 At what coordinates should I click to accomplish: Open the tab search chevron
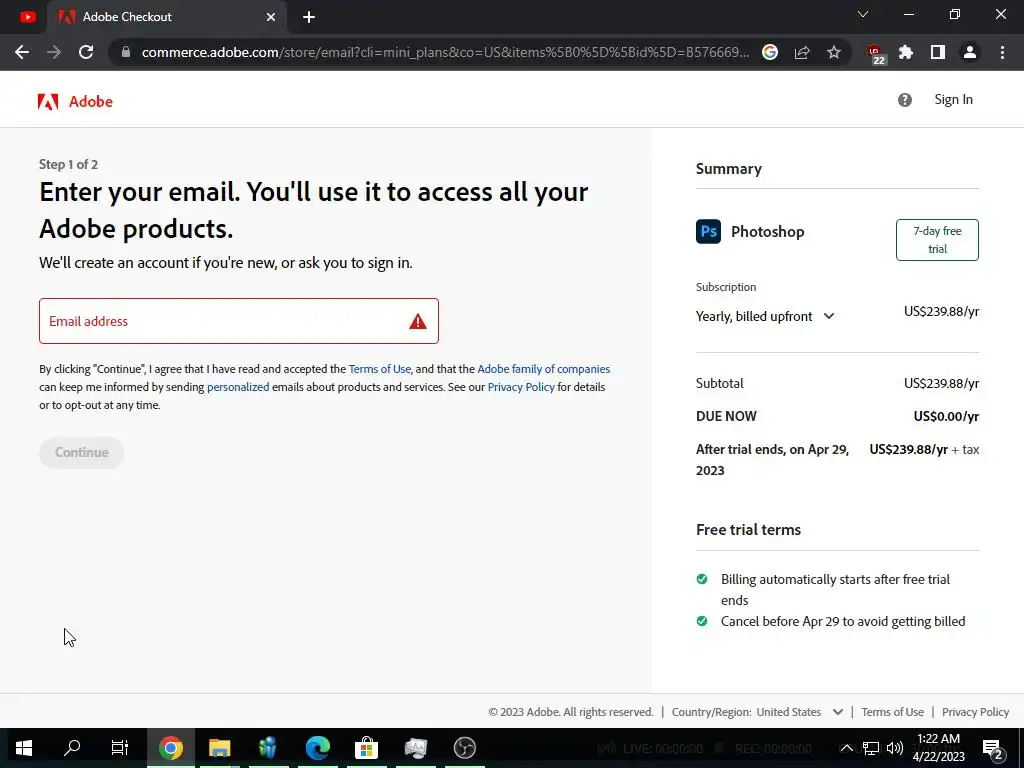pyautogui.click(x=863, y=14)
